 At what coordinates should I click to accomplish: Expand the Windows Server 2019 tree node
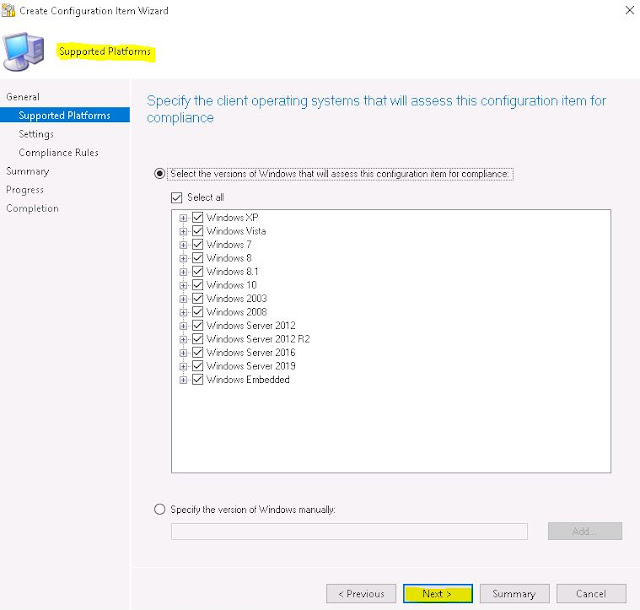click(183, 366)
